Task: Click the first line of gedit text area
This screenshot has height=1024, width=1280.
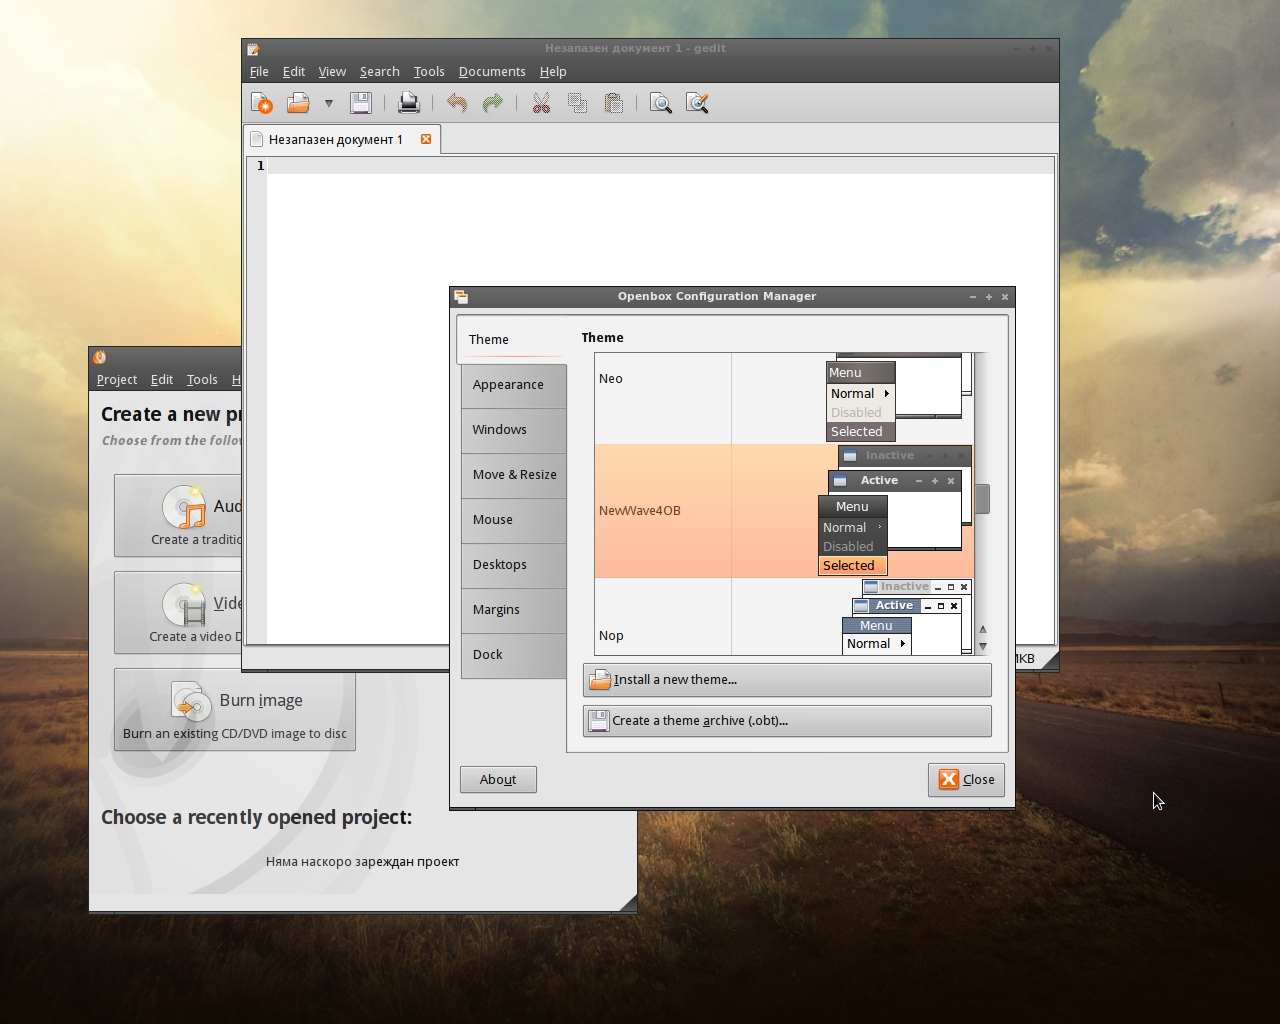Action: coord(660,166)
